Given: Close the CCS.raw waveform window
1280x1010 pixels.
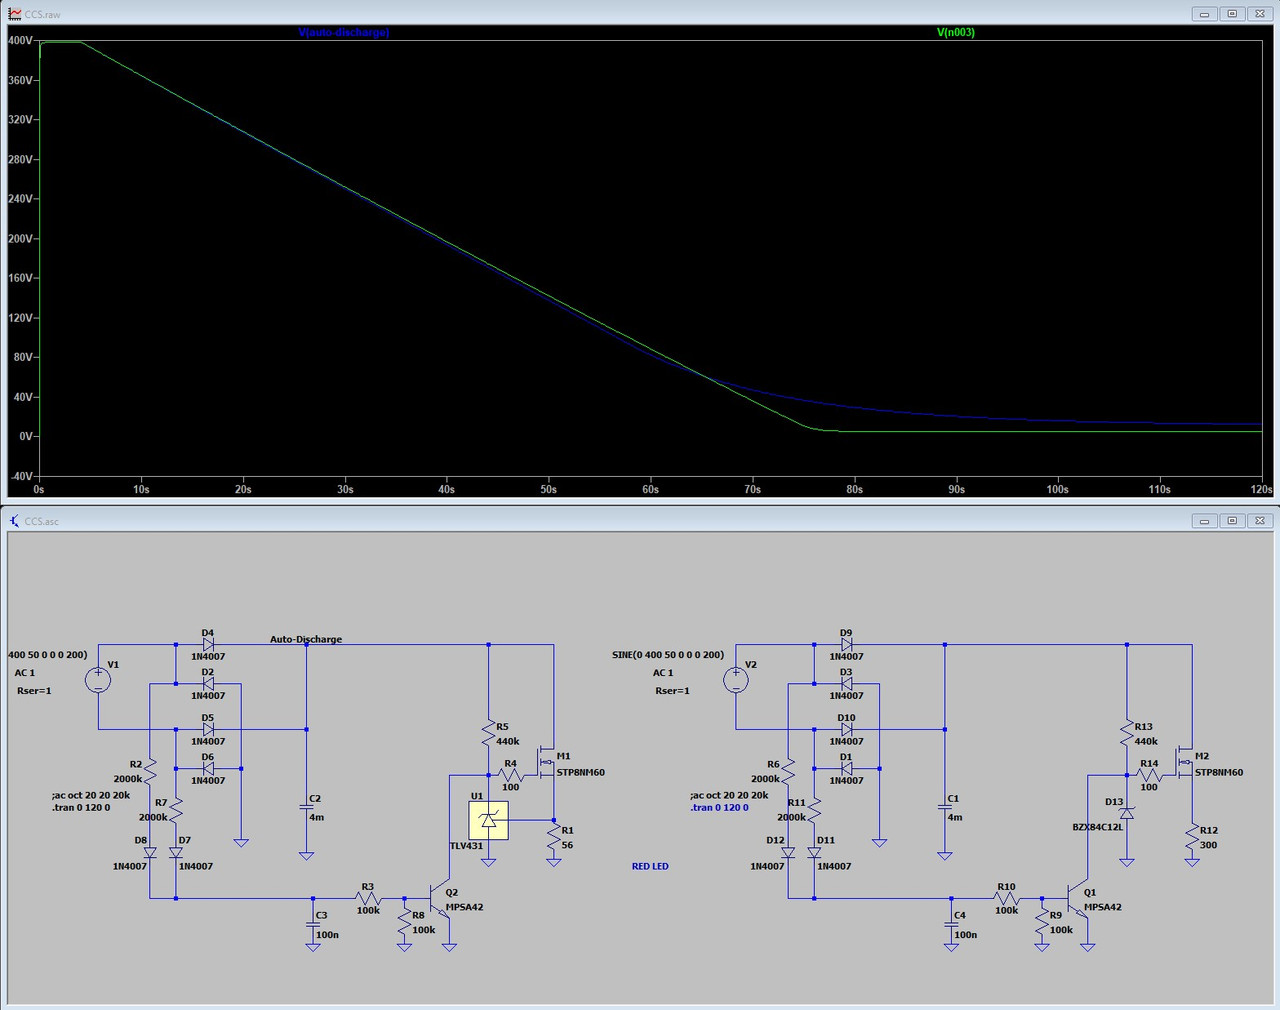Looking at the screenshot, I should point(1260,14).
